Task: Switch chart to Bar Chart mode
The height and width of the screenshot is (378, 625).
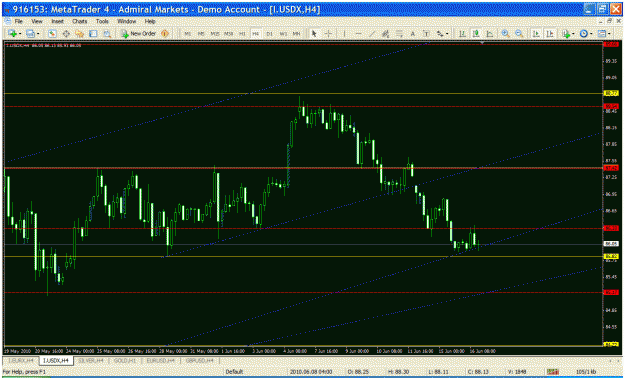Action: tap(462, 34)
